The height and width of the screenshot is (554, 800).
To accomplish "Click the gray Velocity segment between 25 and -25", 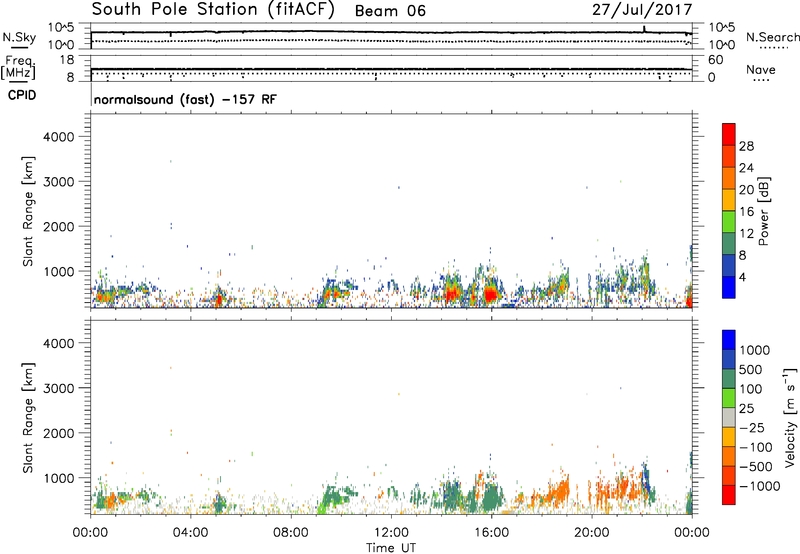I will tap(729, 417).
